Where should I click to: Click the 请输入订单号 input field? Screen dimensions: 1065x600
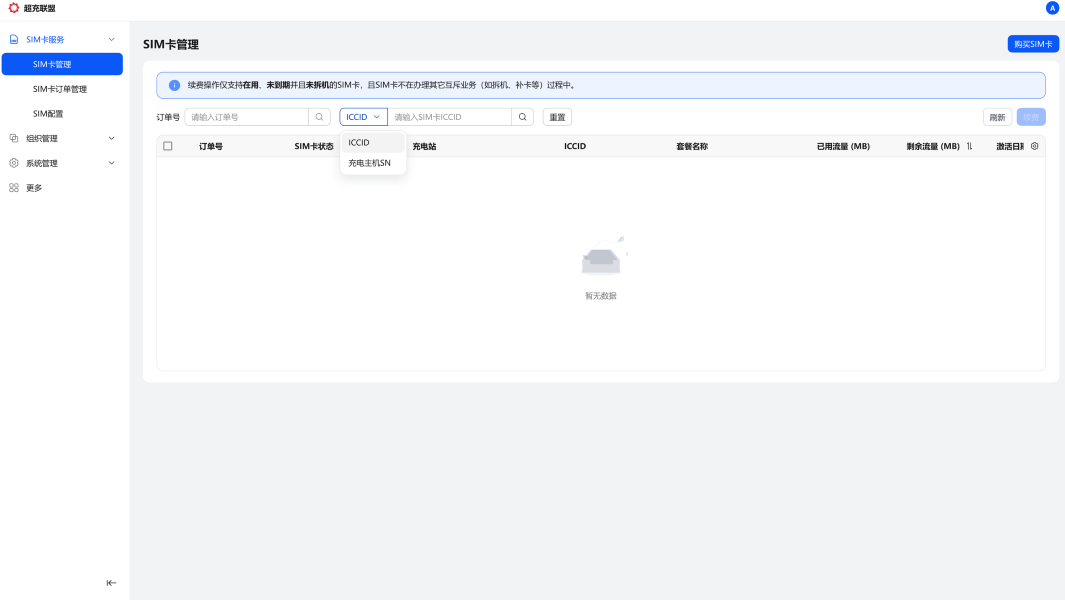[246, 117]
